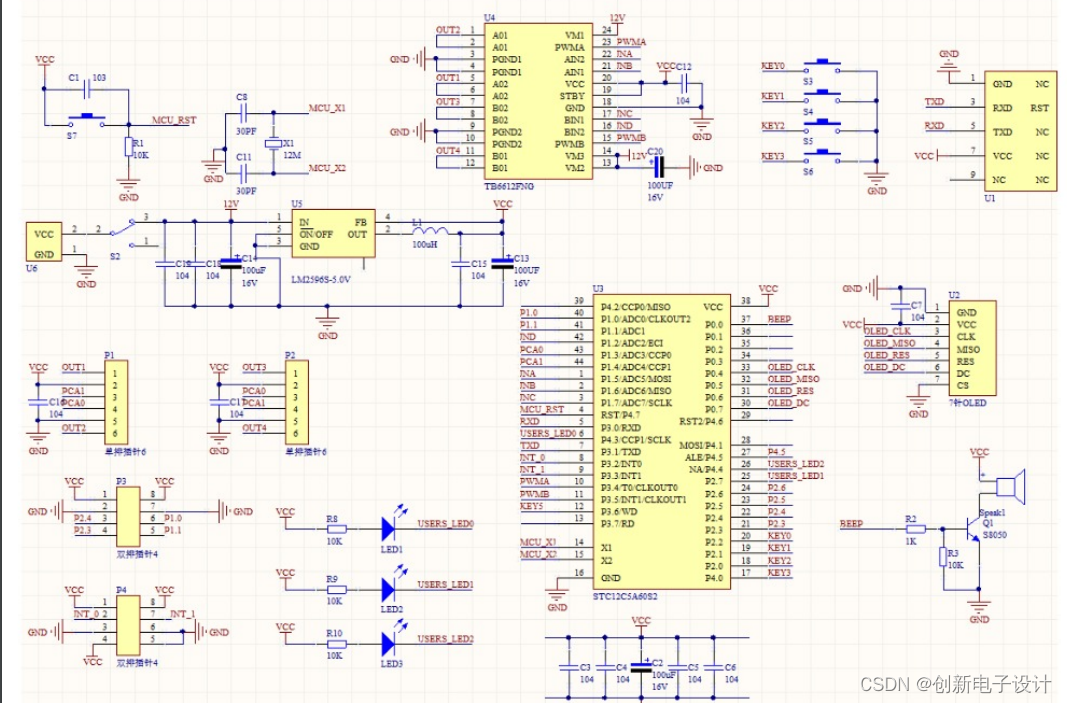Screen dimensions: 1067x703
Task: Click resistor R1 10K in the reset circuit
Action: tap(129, 146)
